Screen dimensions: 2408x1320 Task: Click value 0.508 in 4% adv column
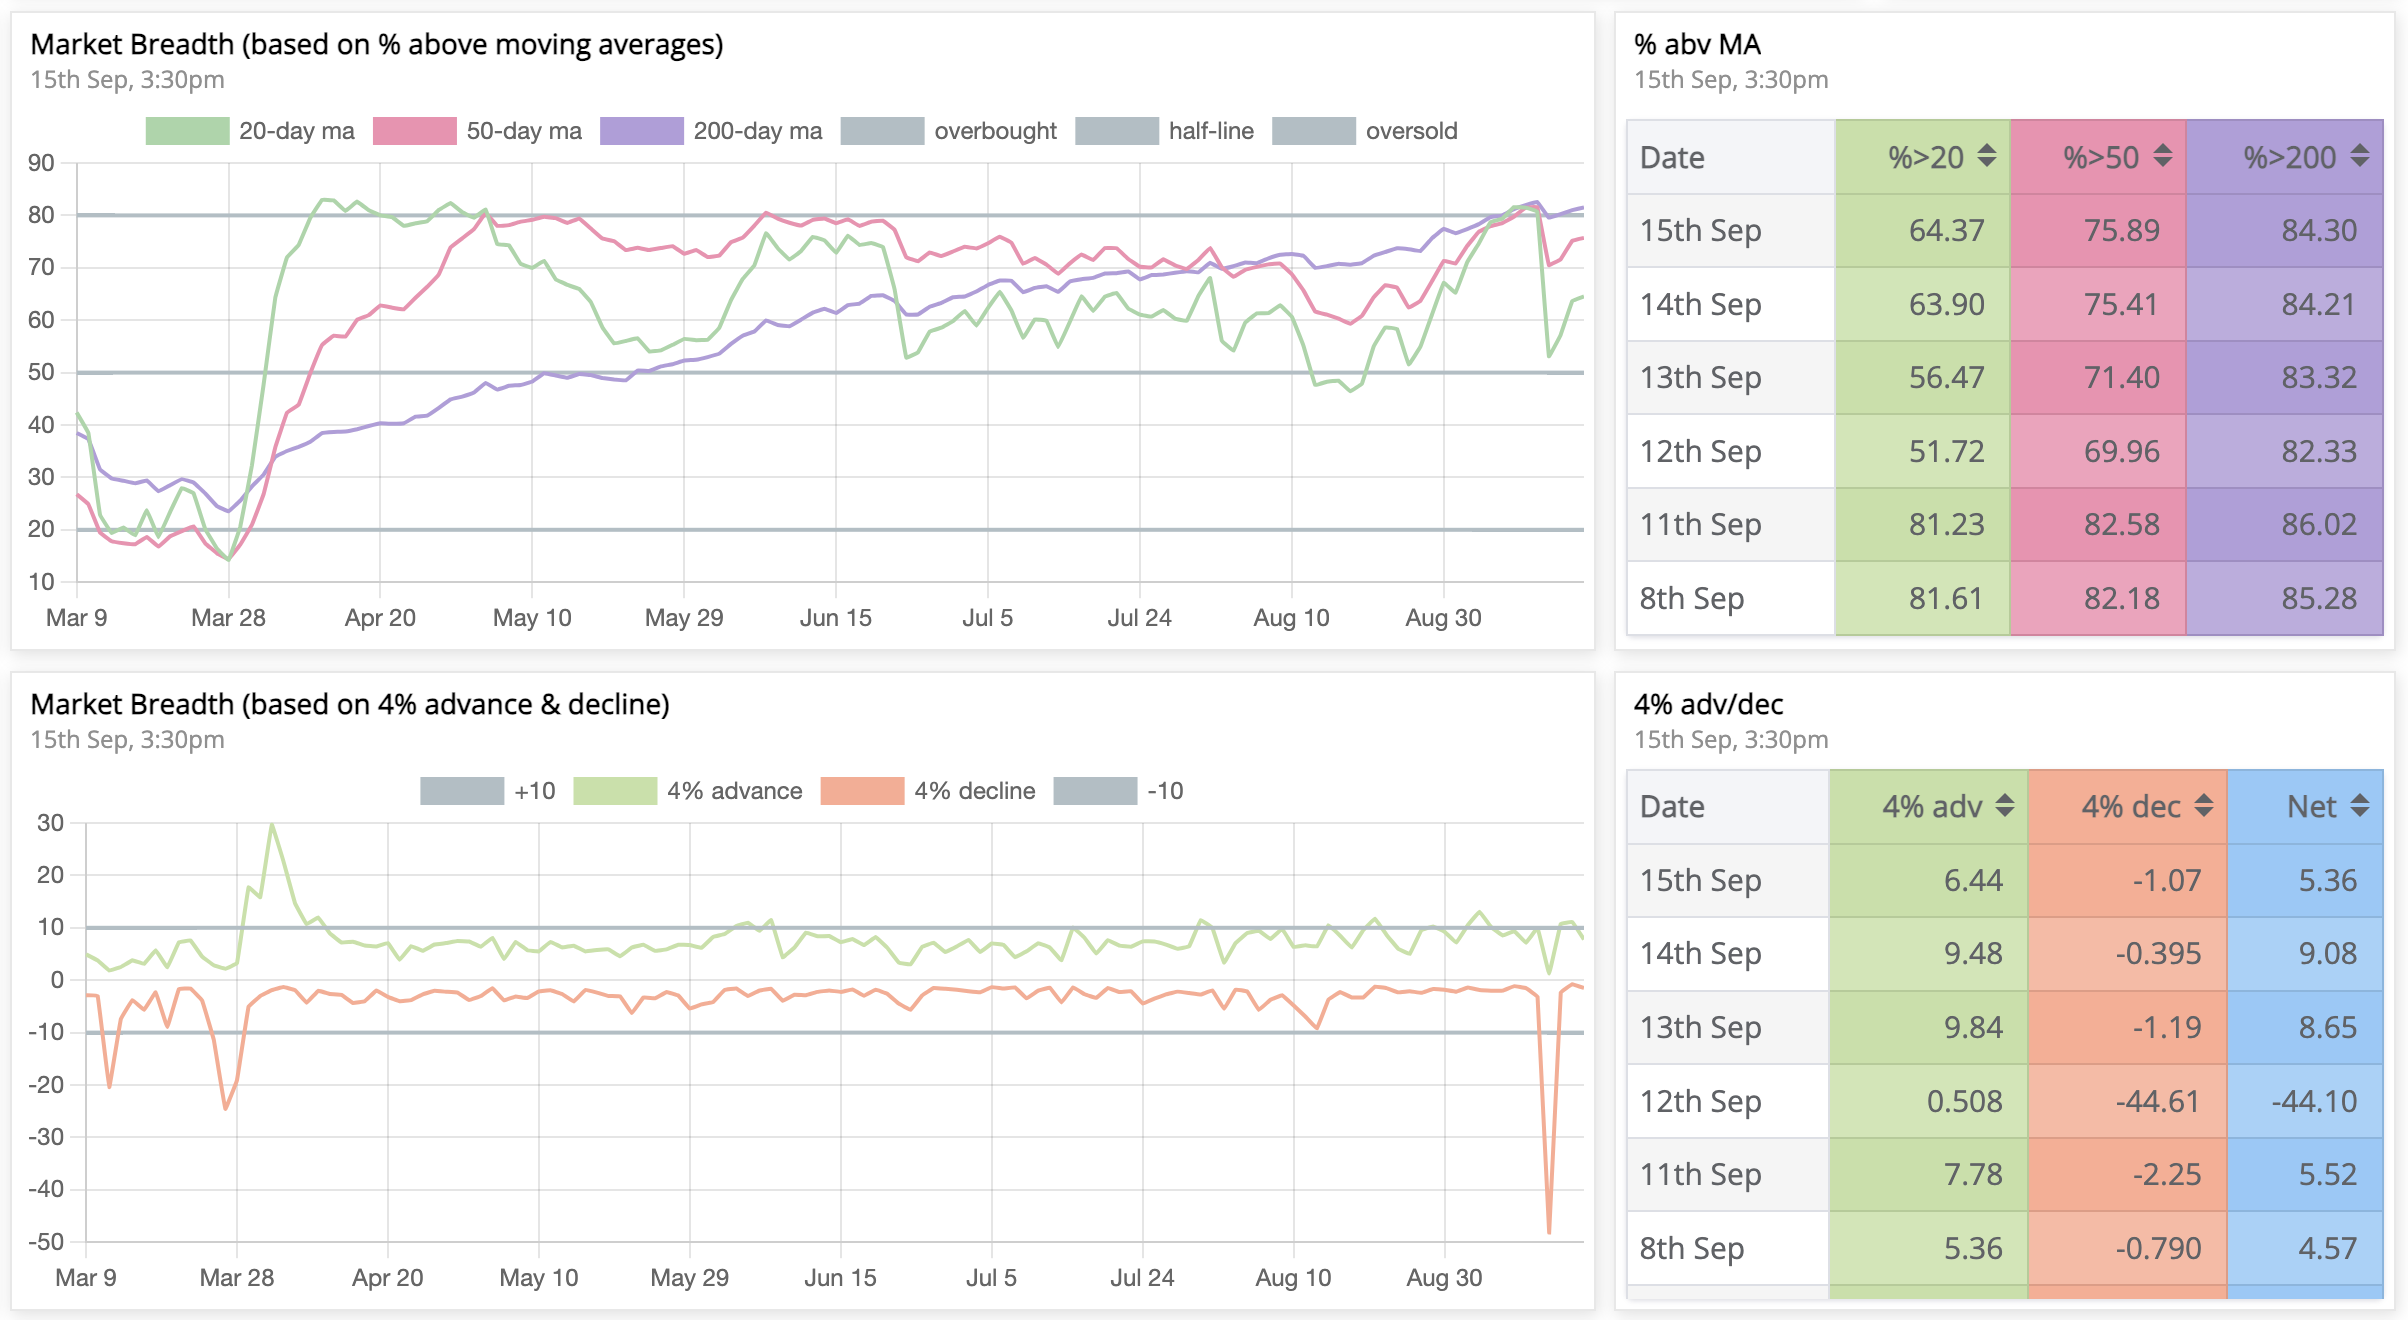click(1965, 1101)
